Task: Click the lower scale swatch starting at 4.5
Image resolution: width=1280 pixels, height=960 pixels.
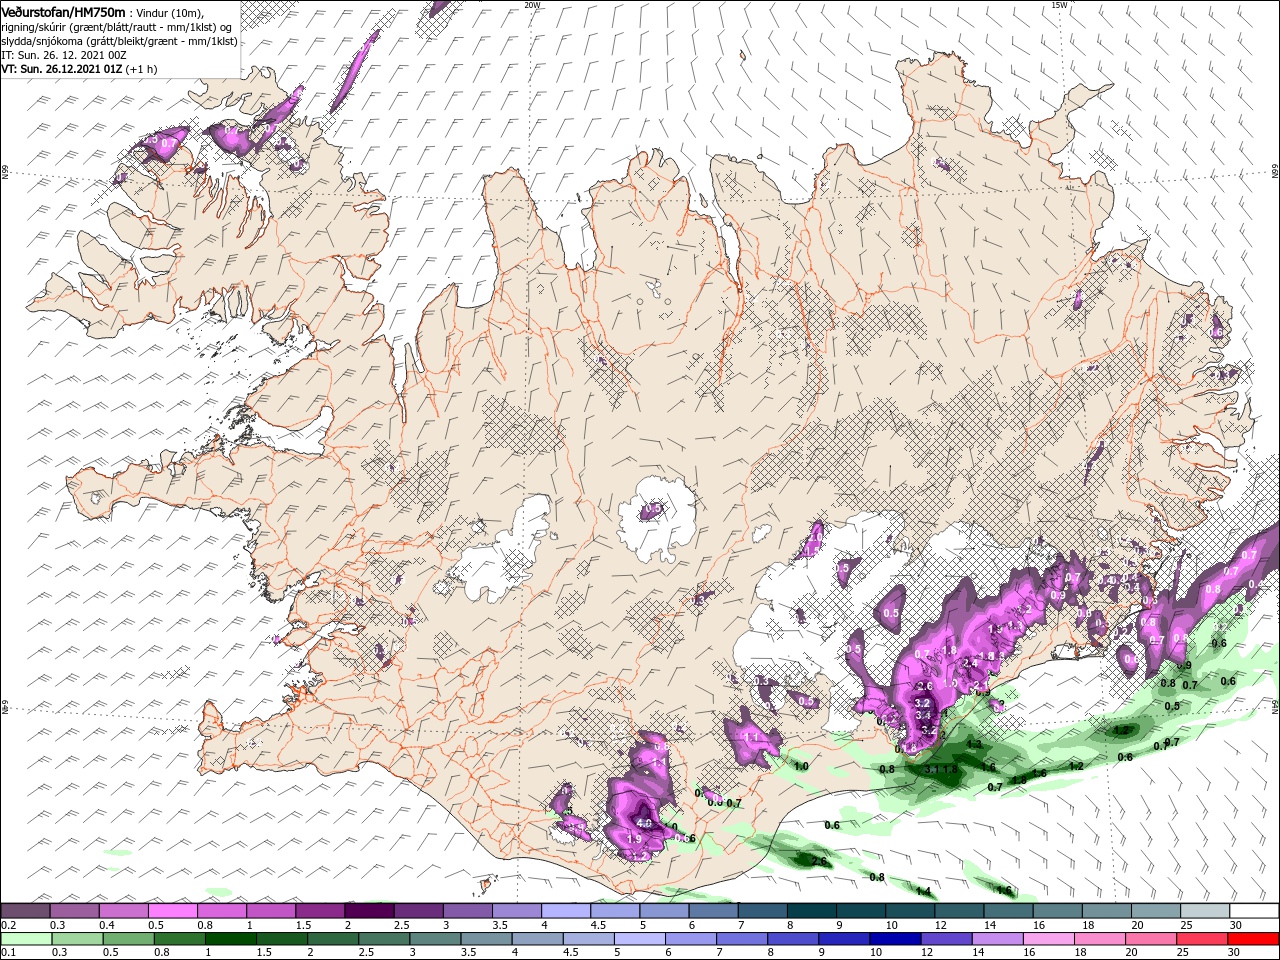Action: [x=588, y=939]
